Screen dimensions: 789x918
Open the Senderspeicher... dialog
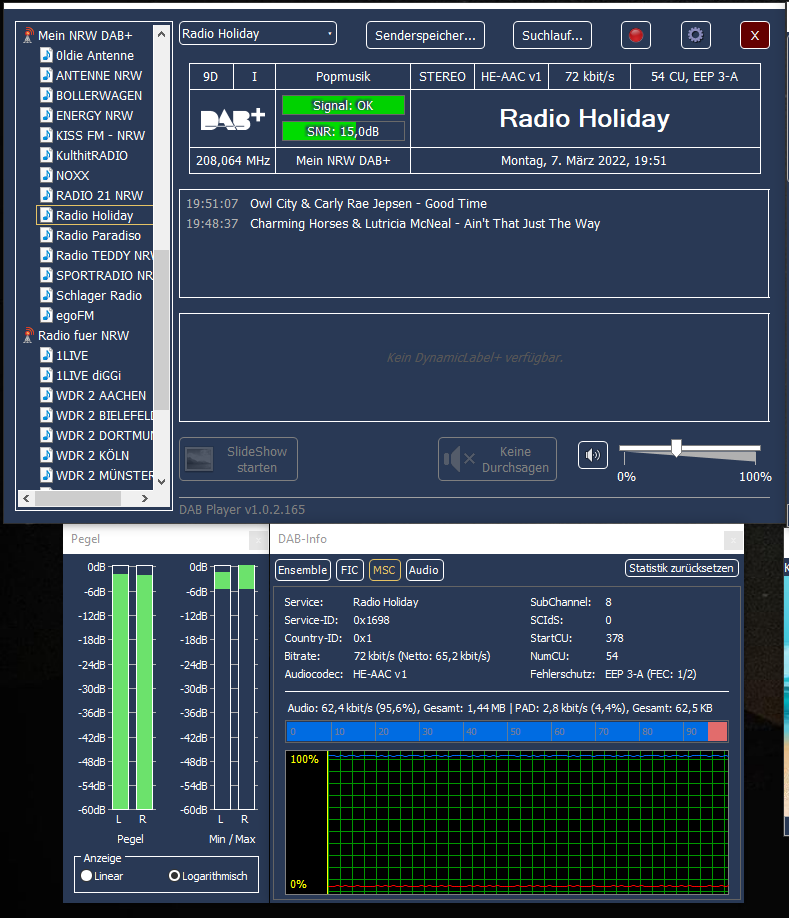pos(425,36)
